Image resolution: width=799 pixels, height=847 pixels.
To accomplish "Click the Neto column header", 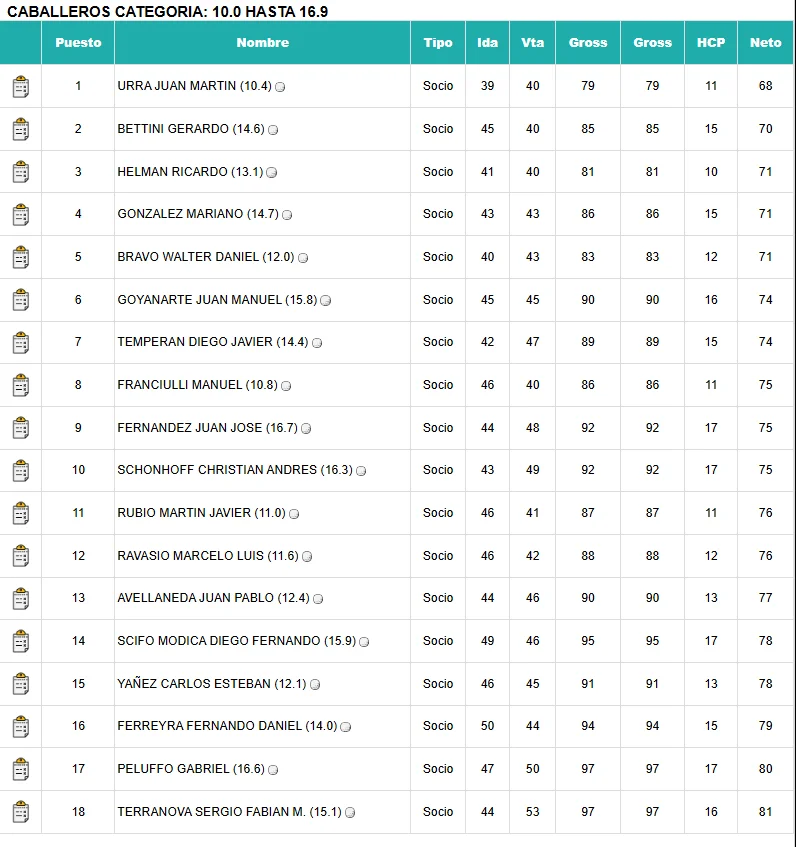I will point(766,43).
